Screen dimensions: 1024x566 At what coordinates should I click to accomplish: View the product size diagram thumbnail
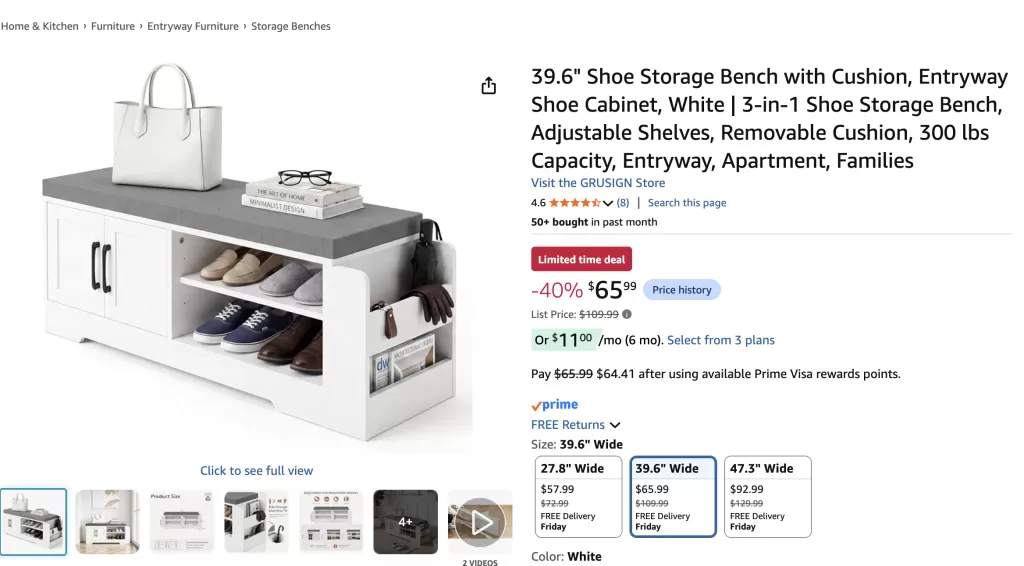click(182, 522)
